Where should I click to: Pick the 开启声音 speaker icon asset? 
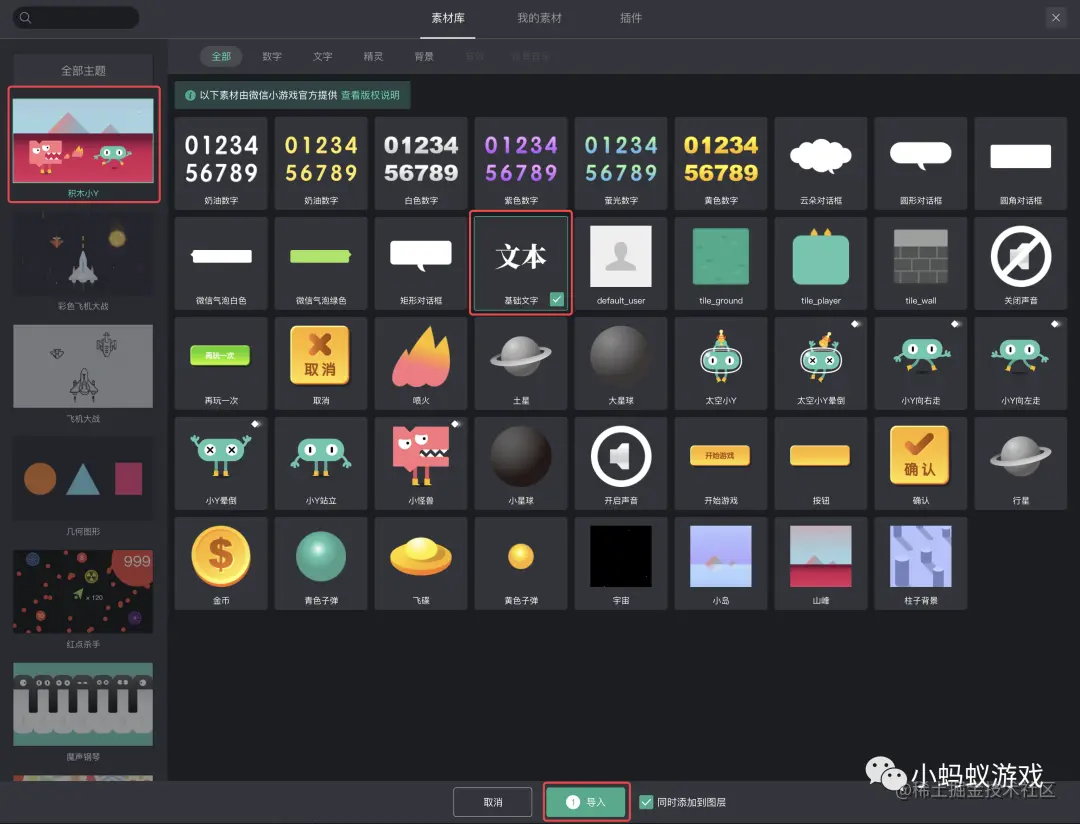point(621,463)
